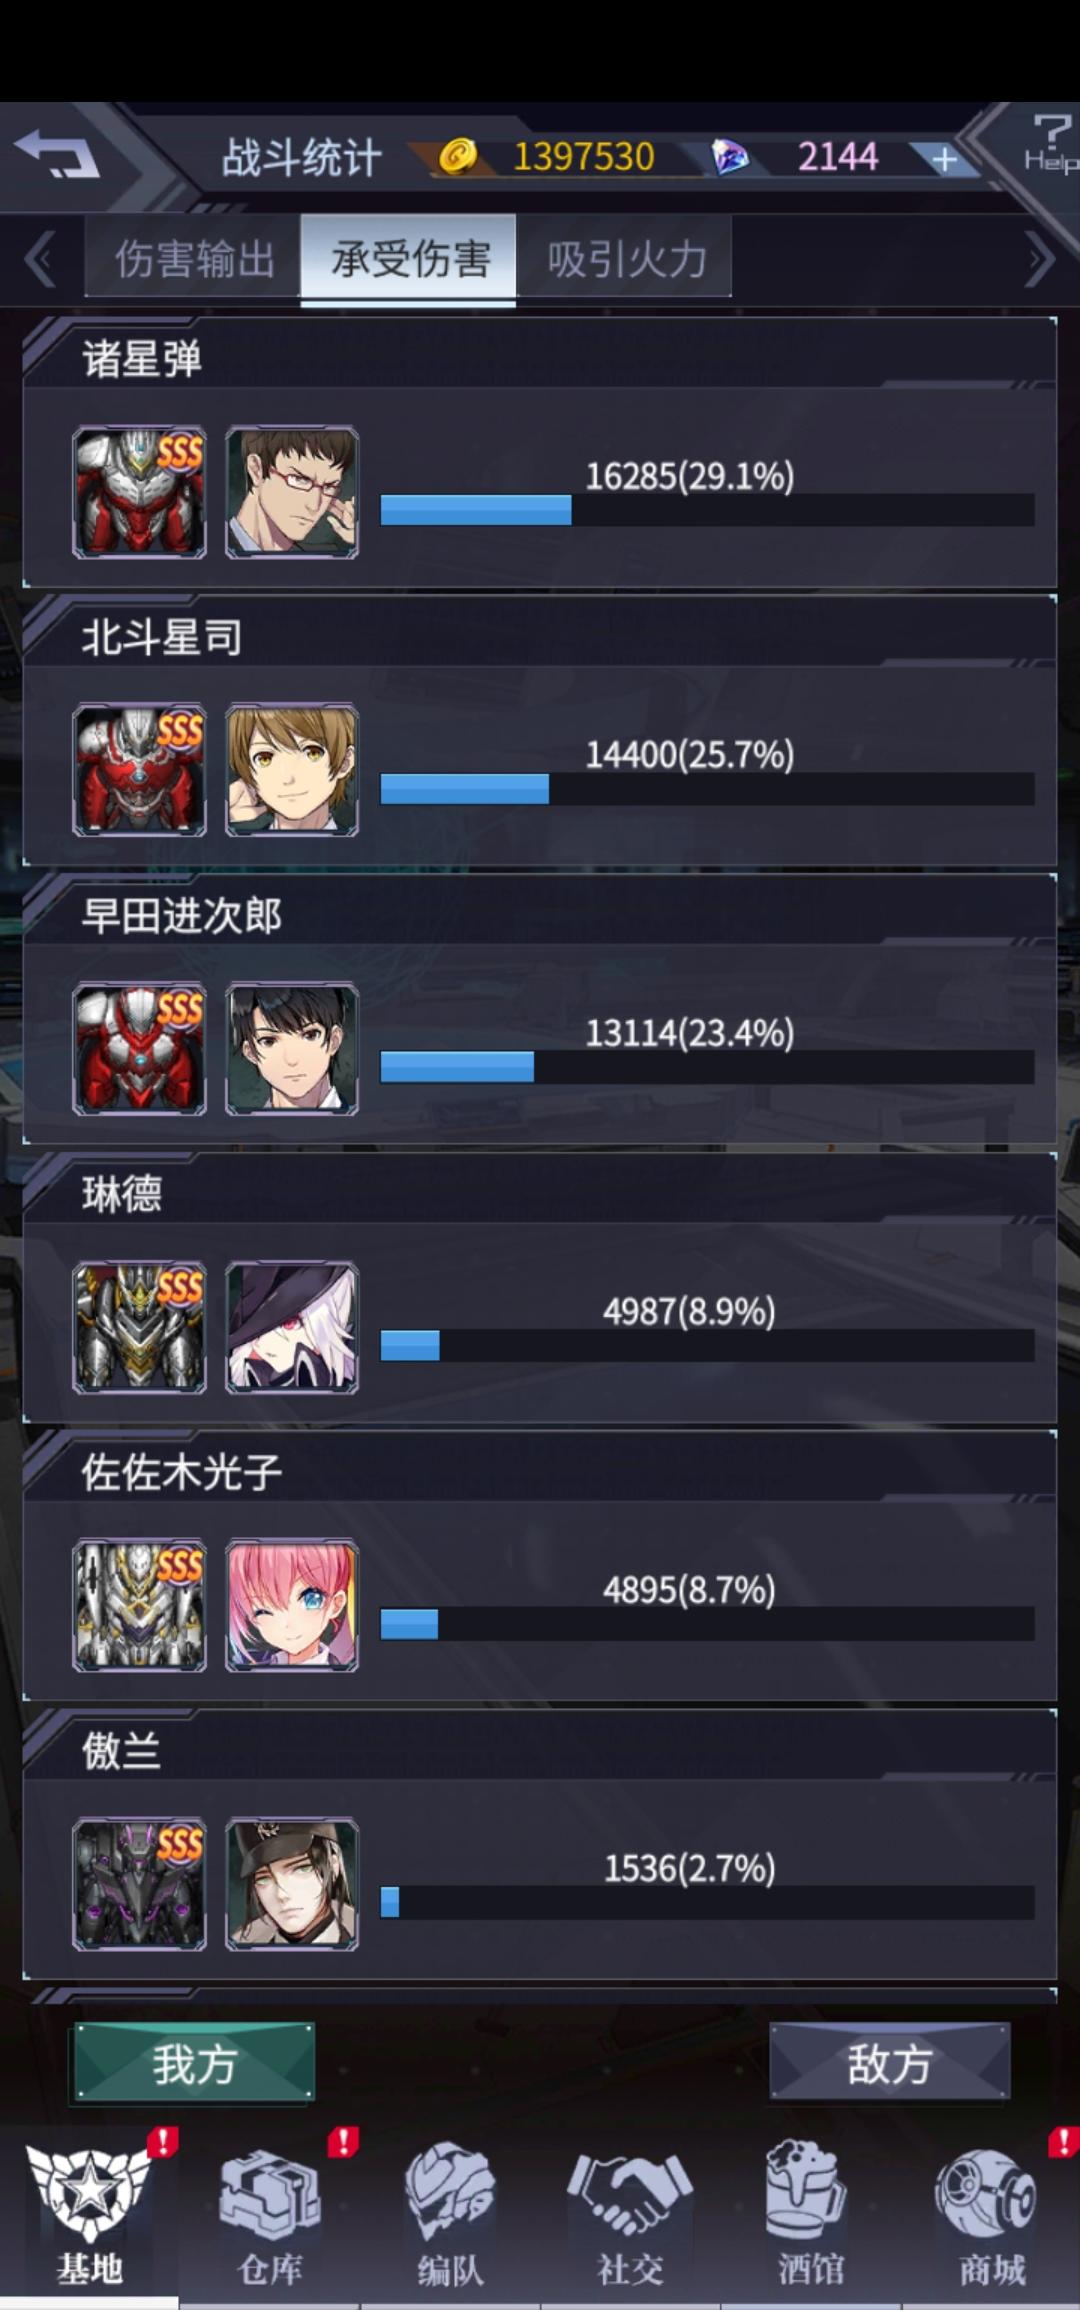1080x2310 pixels.
Task: Click 诸星弹 damage progress bar
Action: click(x=707, y=510)
